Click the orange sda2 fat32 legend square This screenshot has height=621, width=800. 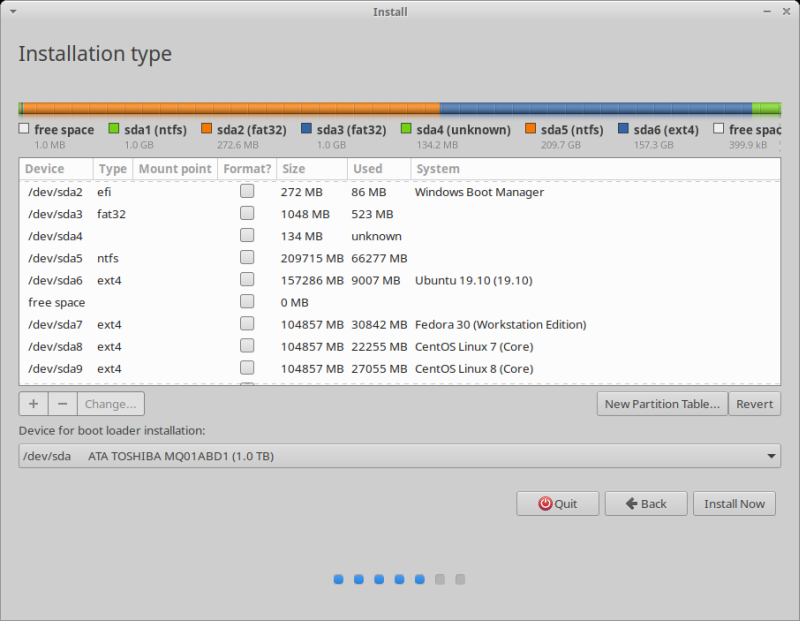(x=207, y=128)
